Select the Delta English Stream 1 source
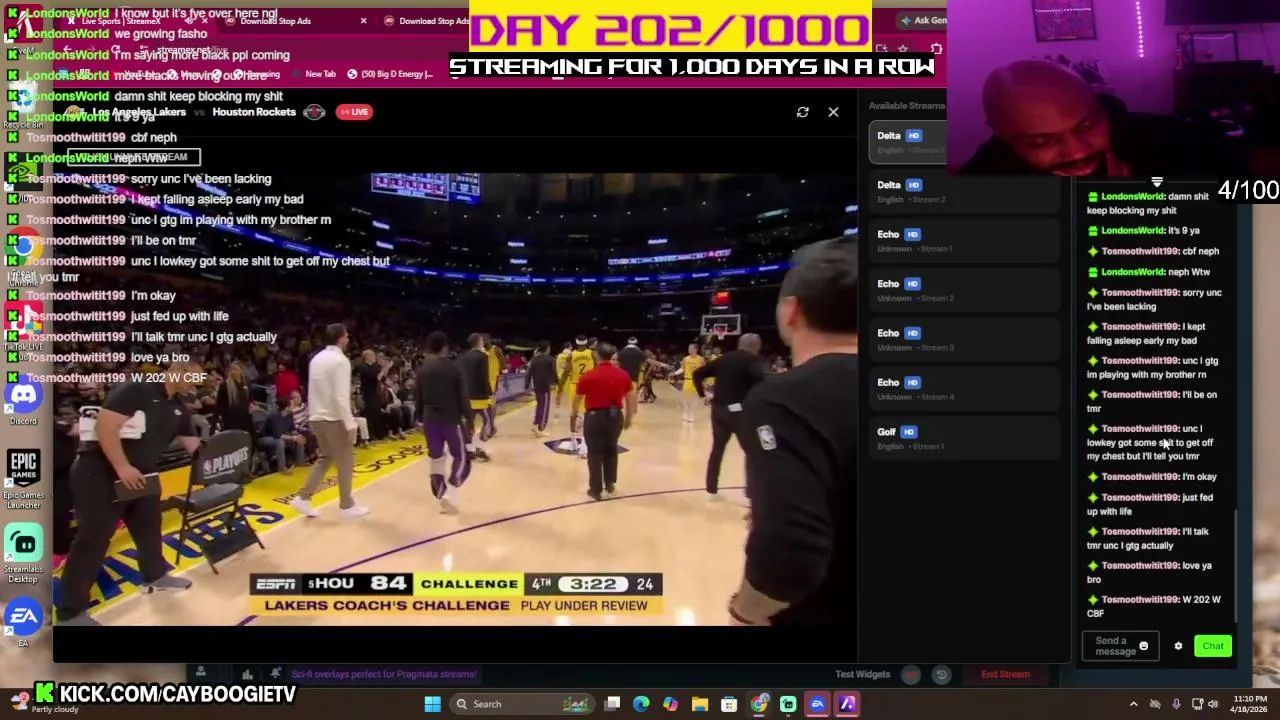This screenshot has width=1280, height=720. tap(908, 142)
